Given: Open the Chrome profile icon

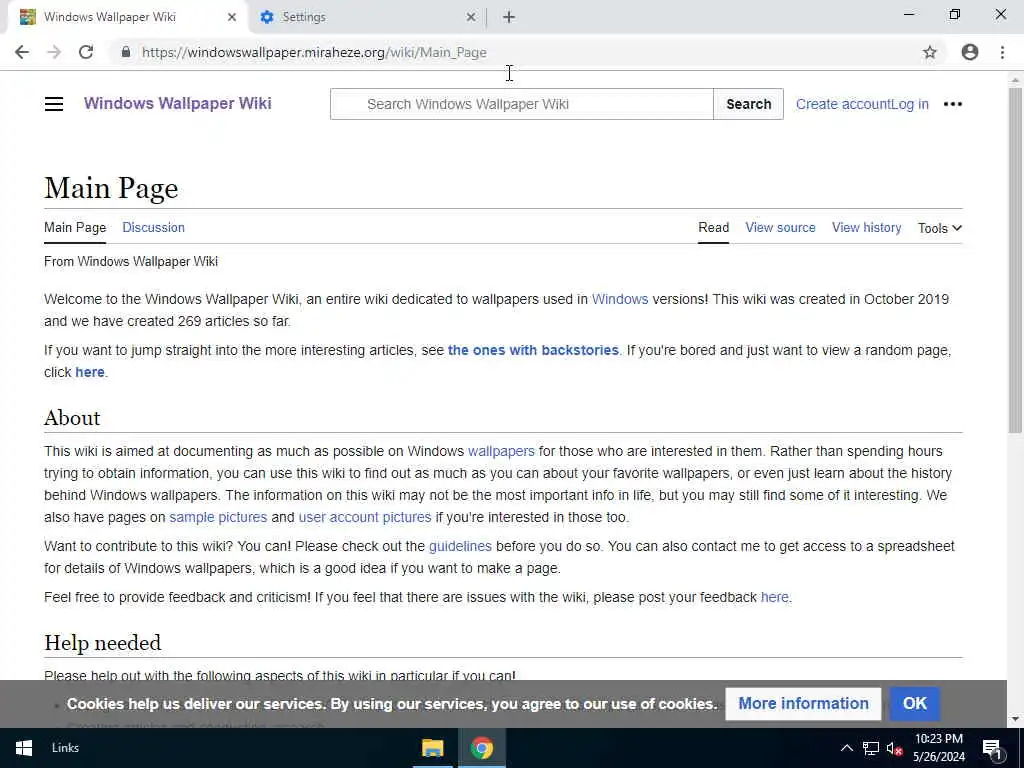Looking at the screenshot, I should tap(970, 52).
